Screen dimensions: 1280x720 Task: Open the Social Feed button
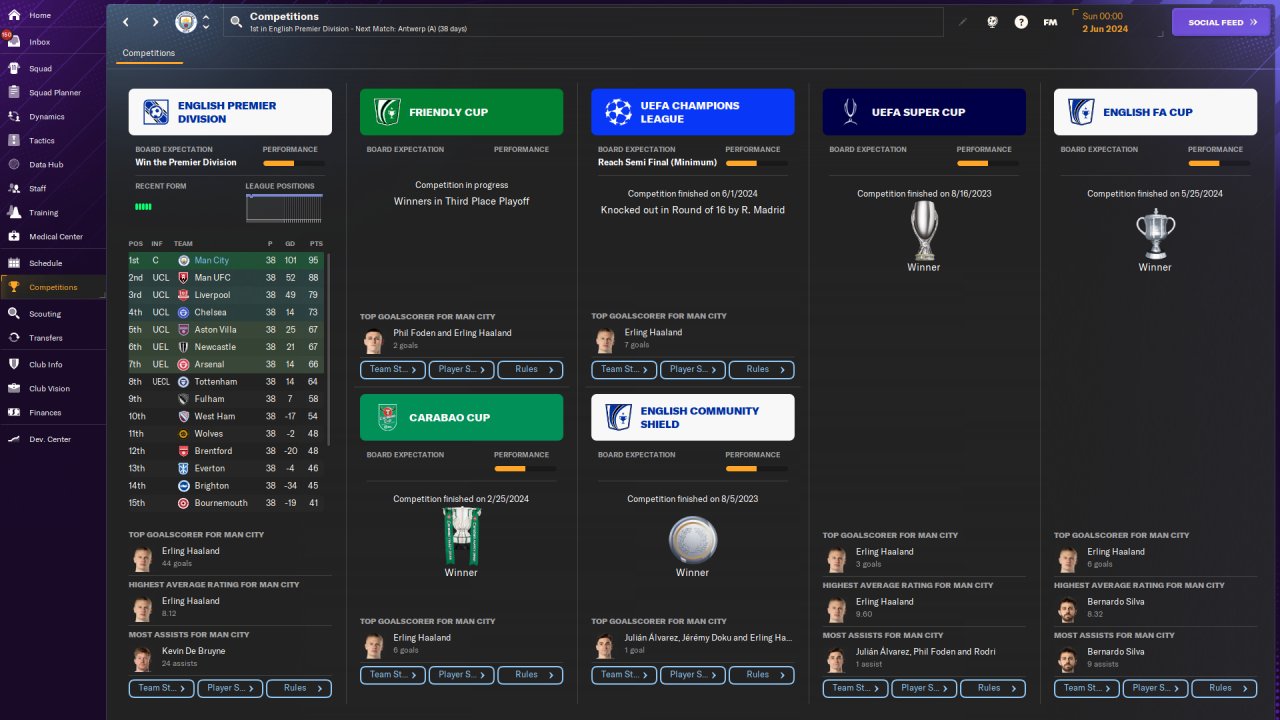pos(1221,22)
